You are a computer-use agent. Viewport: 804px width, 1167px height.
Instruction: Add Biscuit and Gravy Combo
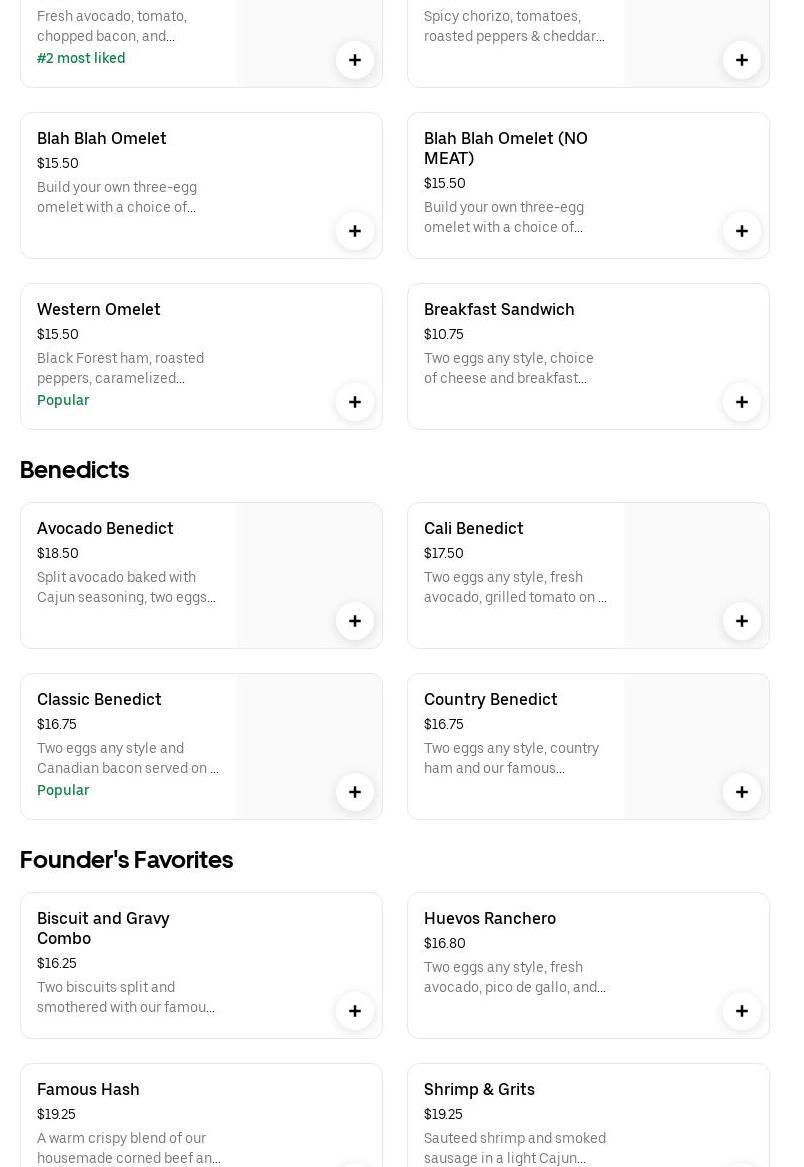tap(355, 1011)
